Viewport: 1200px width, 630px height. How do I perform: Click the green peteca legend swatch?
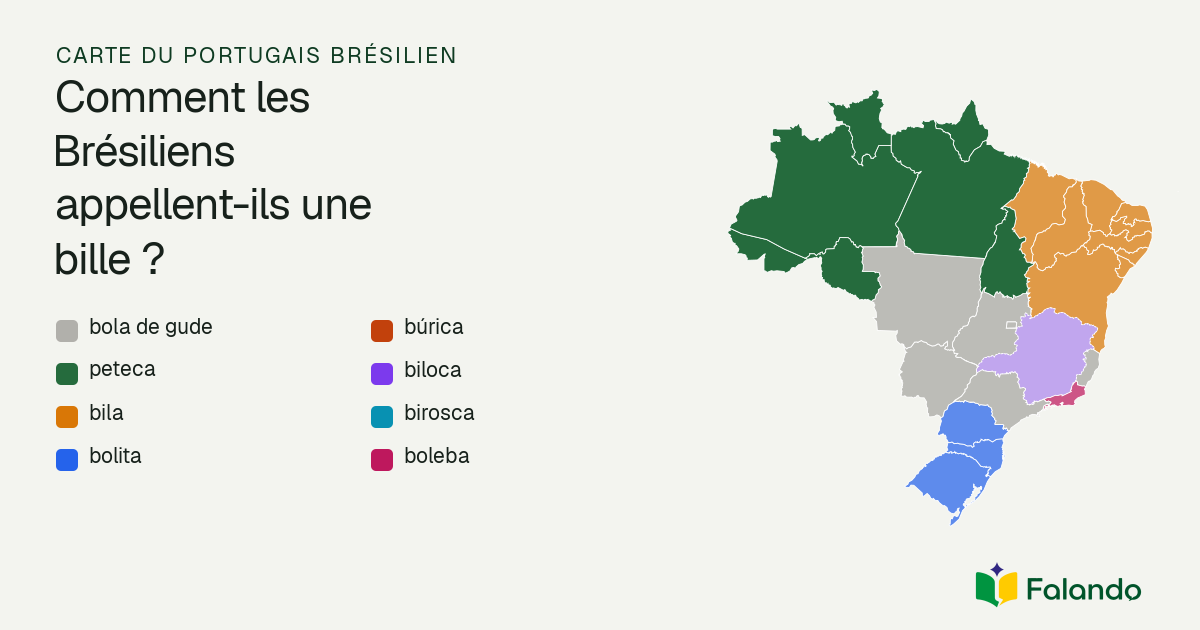click(x=67, y=374)
